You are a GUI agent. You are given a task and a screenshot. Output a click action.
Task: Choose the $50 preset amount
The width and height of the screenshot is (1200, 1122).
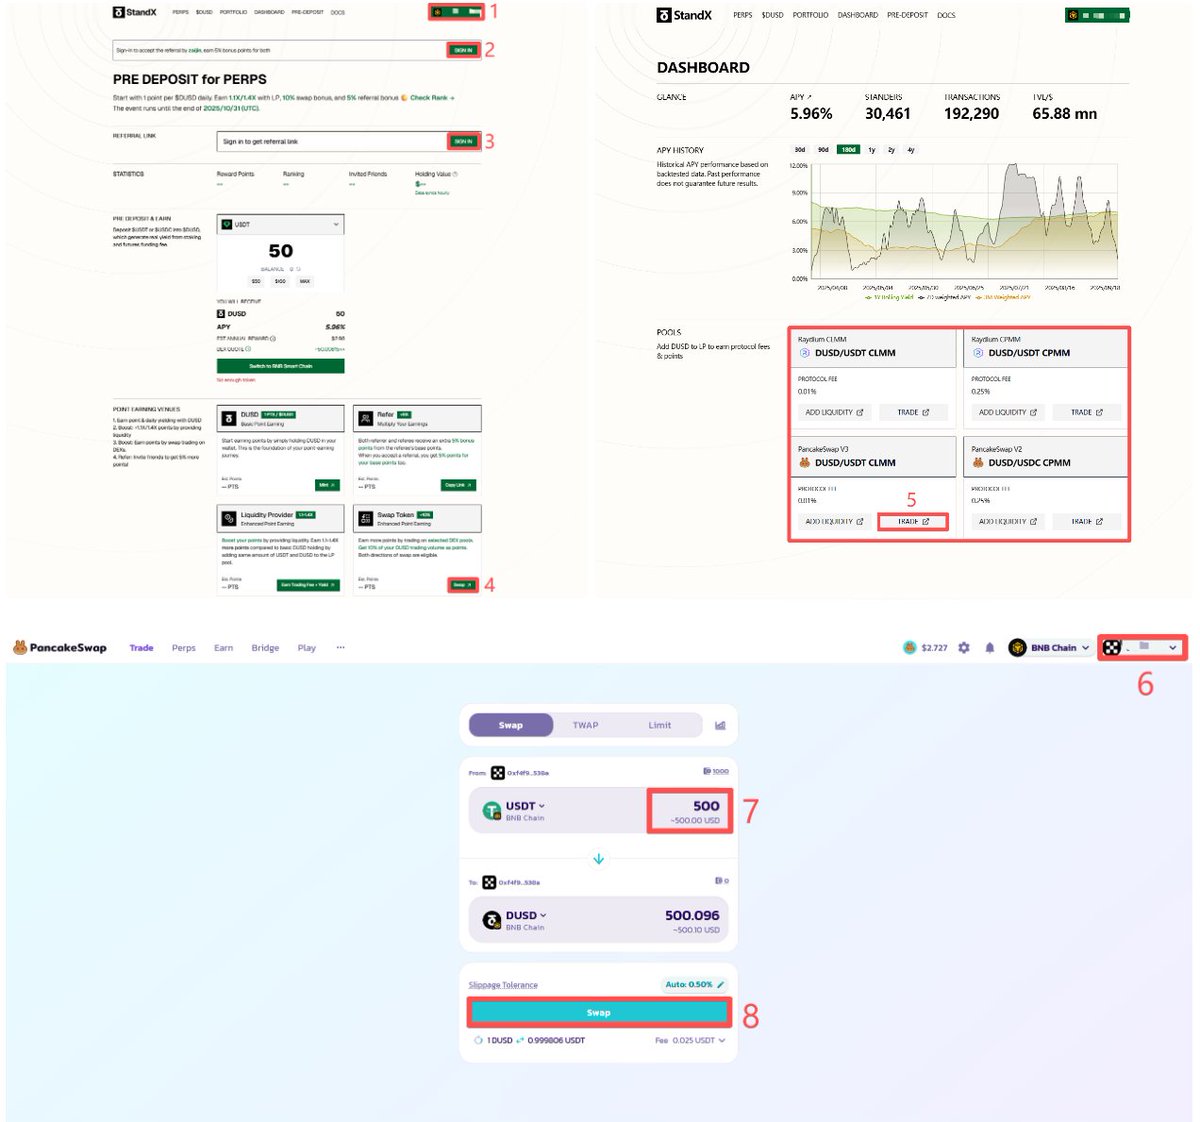point(256,281)
